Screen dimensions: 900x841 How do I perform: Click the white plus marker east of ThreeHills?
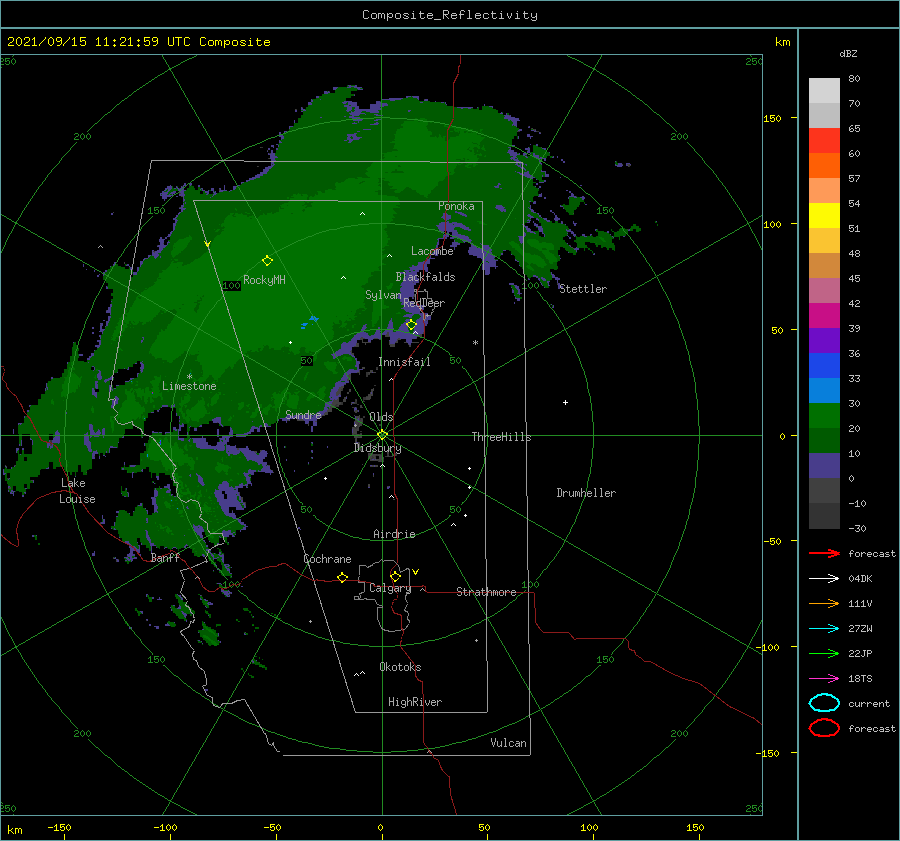(565, 402)
